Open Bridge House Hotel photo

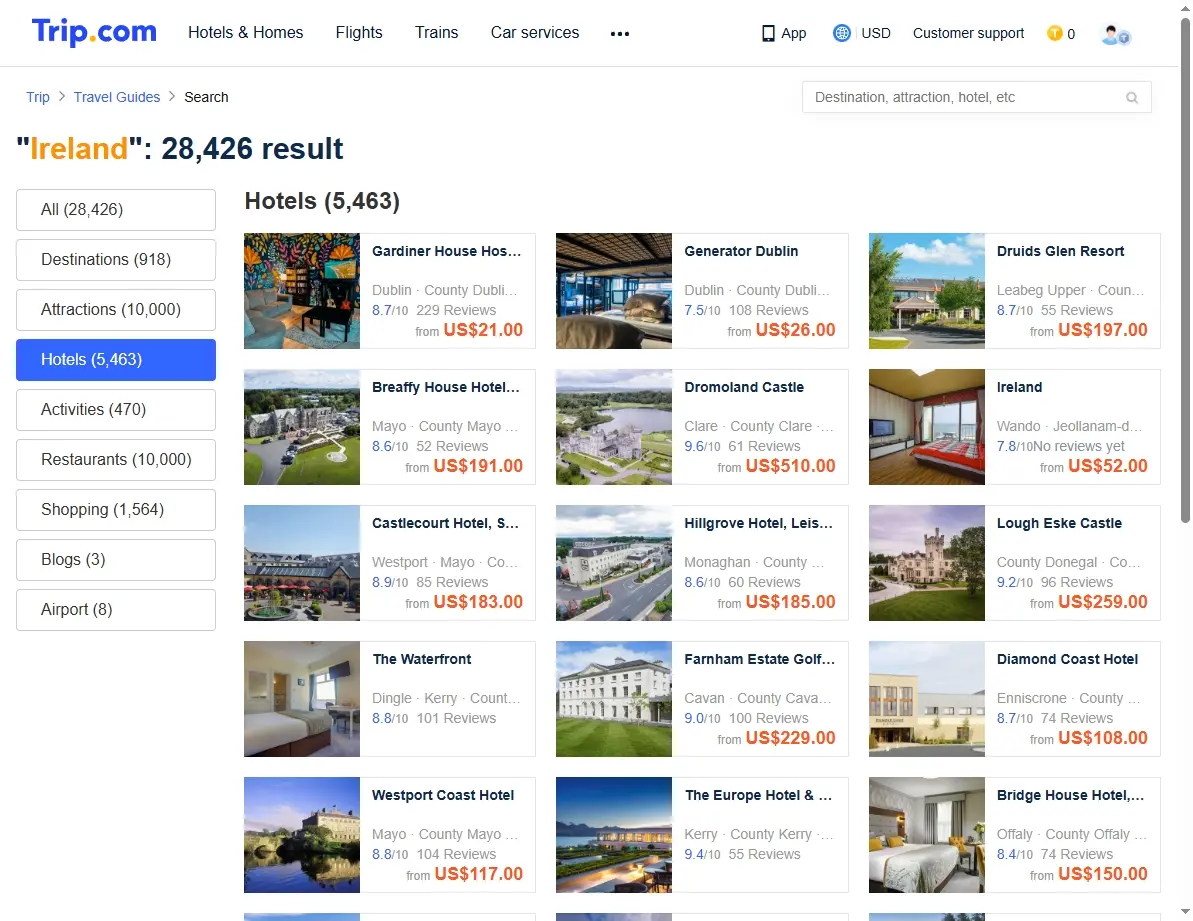pos(927,836)
